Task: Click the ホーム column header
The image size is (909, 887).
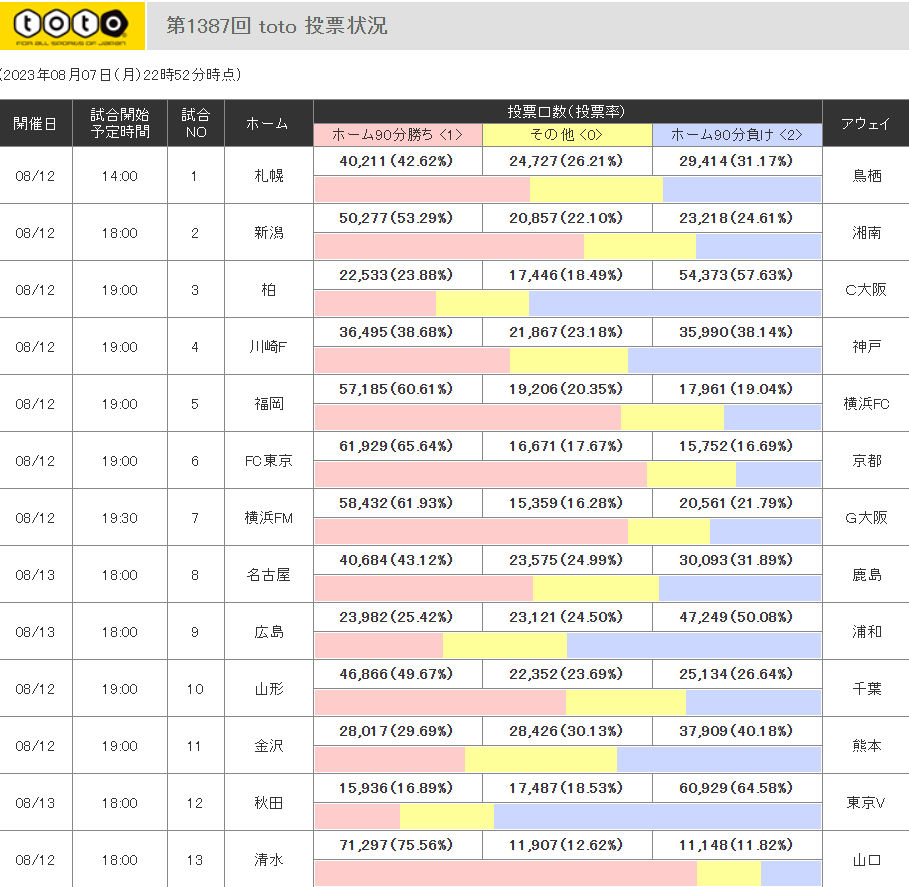Action: [x=268, y=123]
